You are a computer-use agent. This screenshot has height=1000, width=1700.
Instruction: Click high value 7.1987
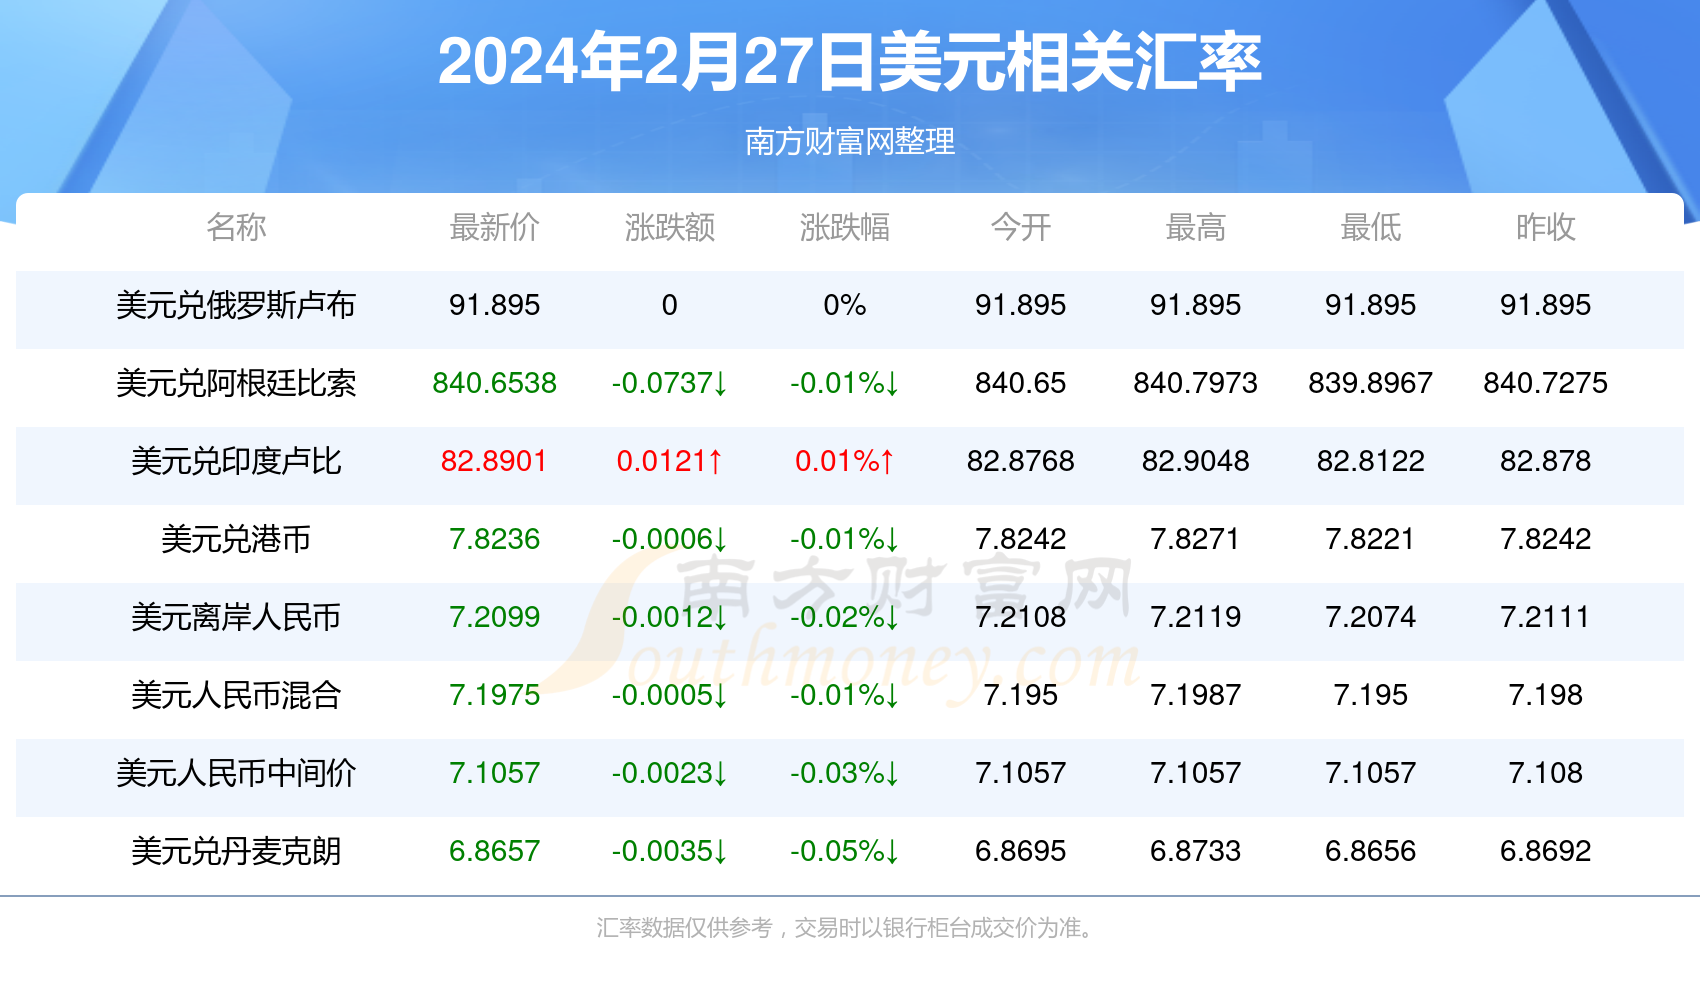pyautogui.click(x=1195, y=695)
